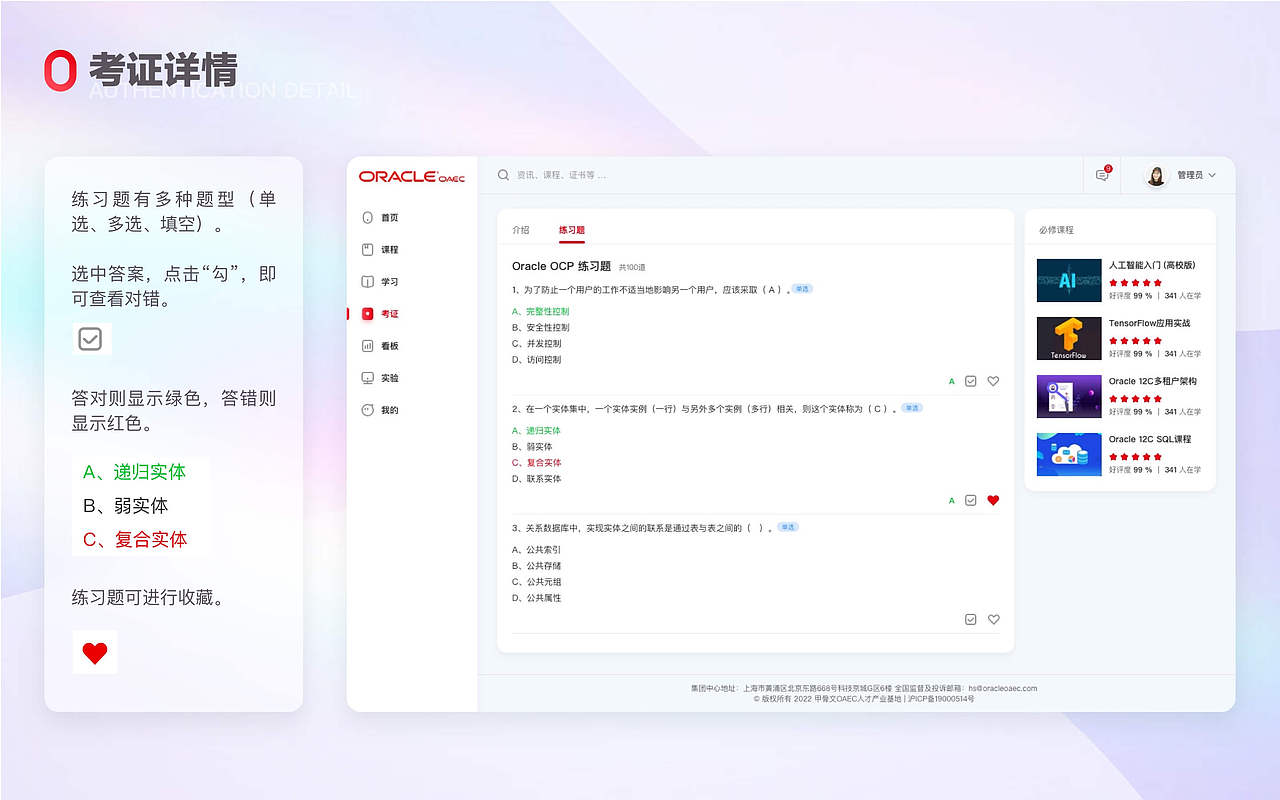Viewport: 1280px width, 800px height.
Task: Click the 考证 certification sidebar icon
Action: pos(369,313)
